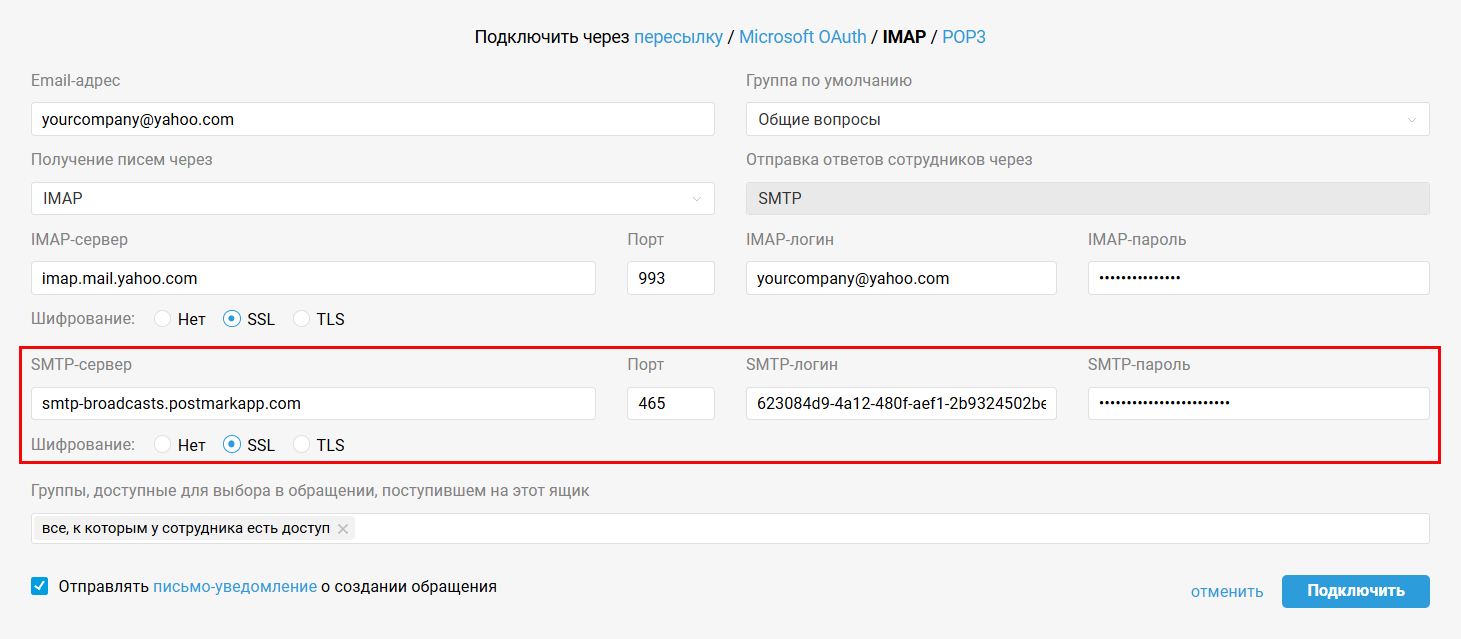Open the 'пересылку' connection link
Screen dimensions: 1461x639
(x=678, y=37)
